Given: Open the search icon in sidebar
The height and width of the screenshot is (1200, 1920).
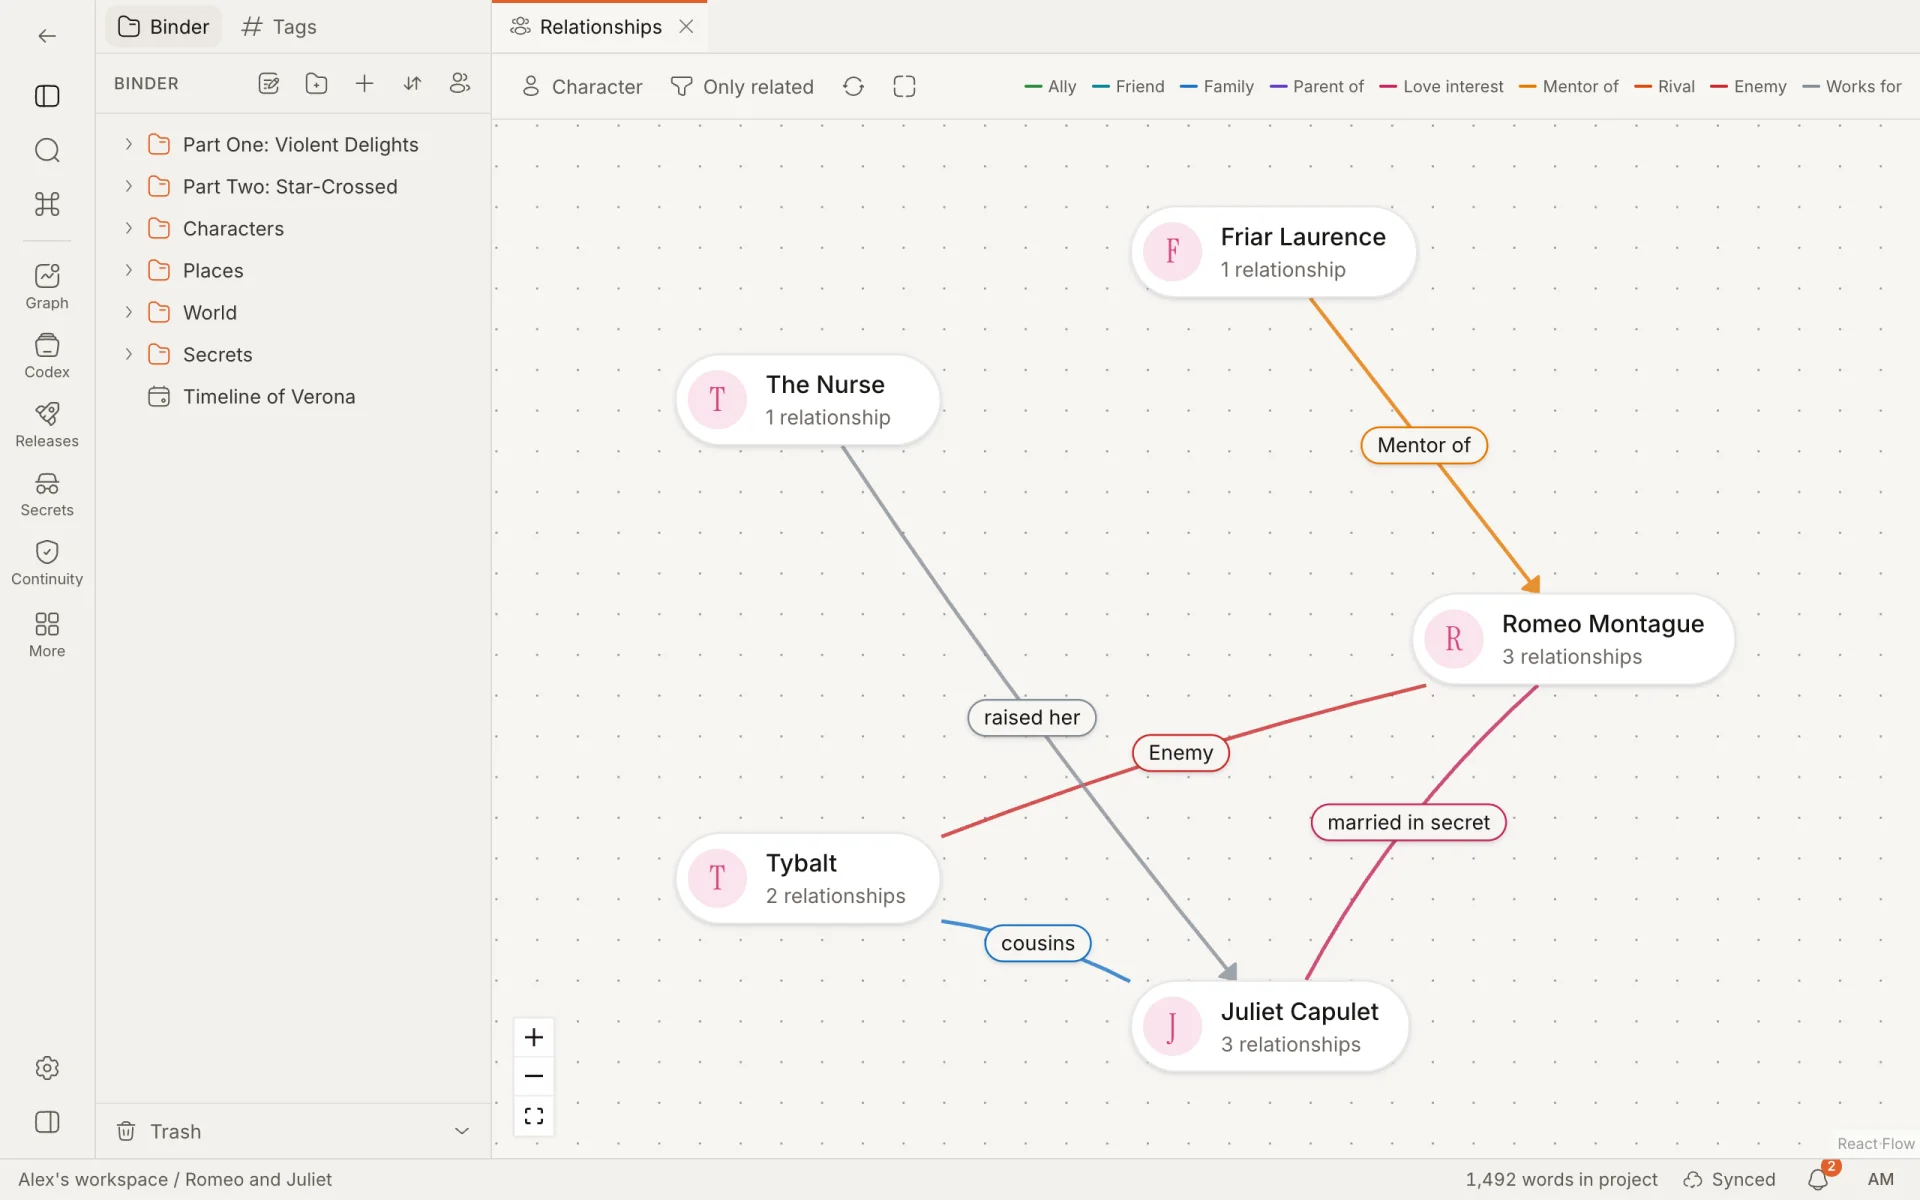Looking at the screenshot, I should point(47,150).
